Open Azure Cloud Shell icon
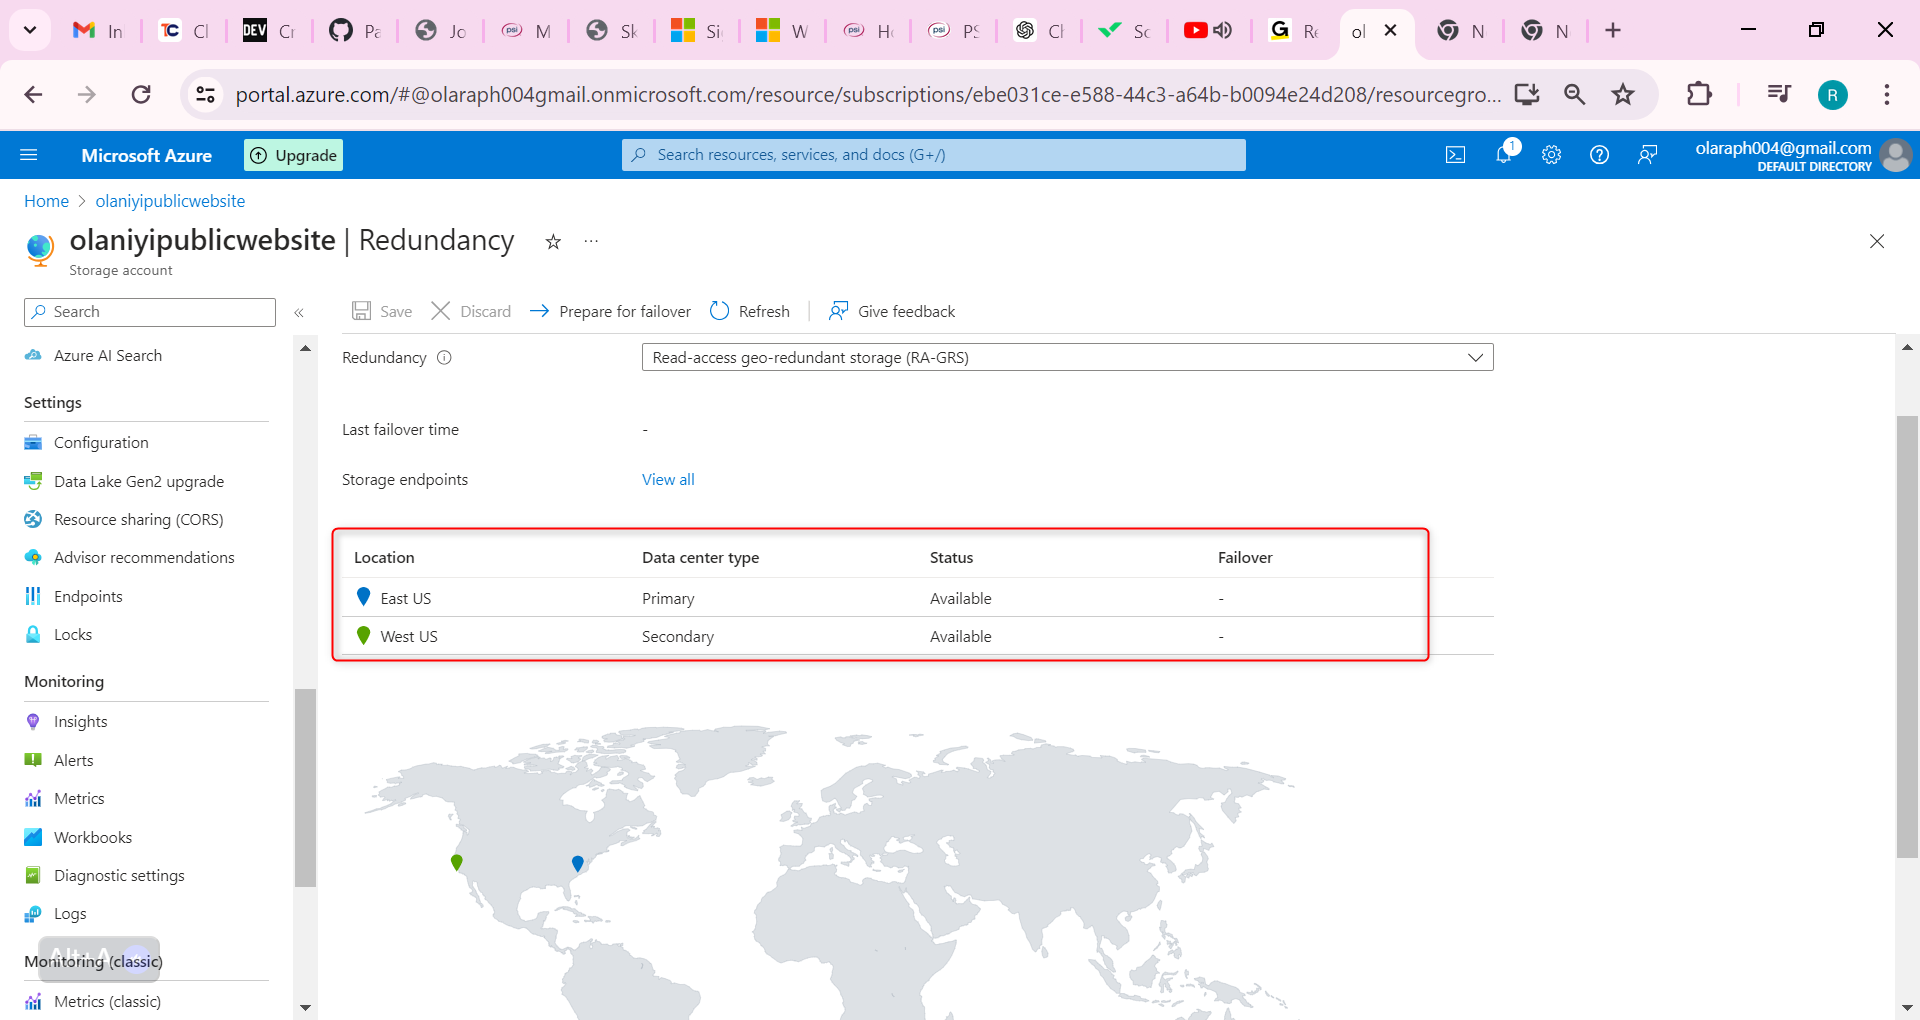 (1455, 155)
